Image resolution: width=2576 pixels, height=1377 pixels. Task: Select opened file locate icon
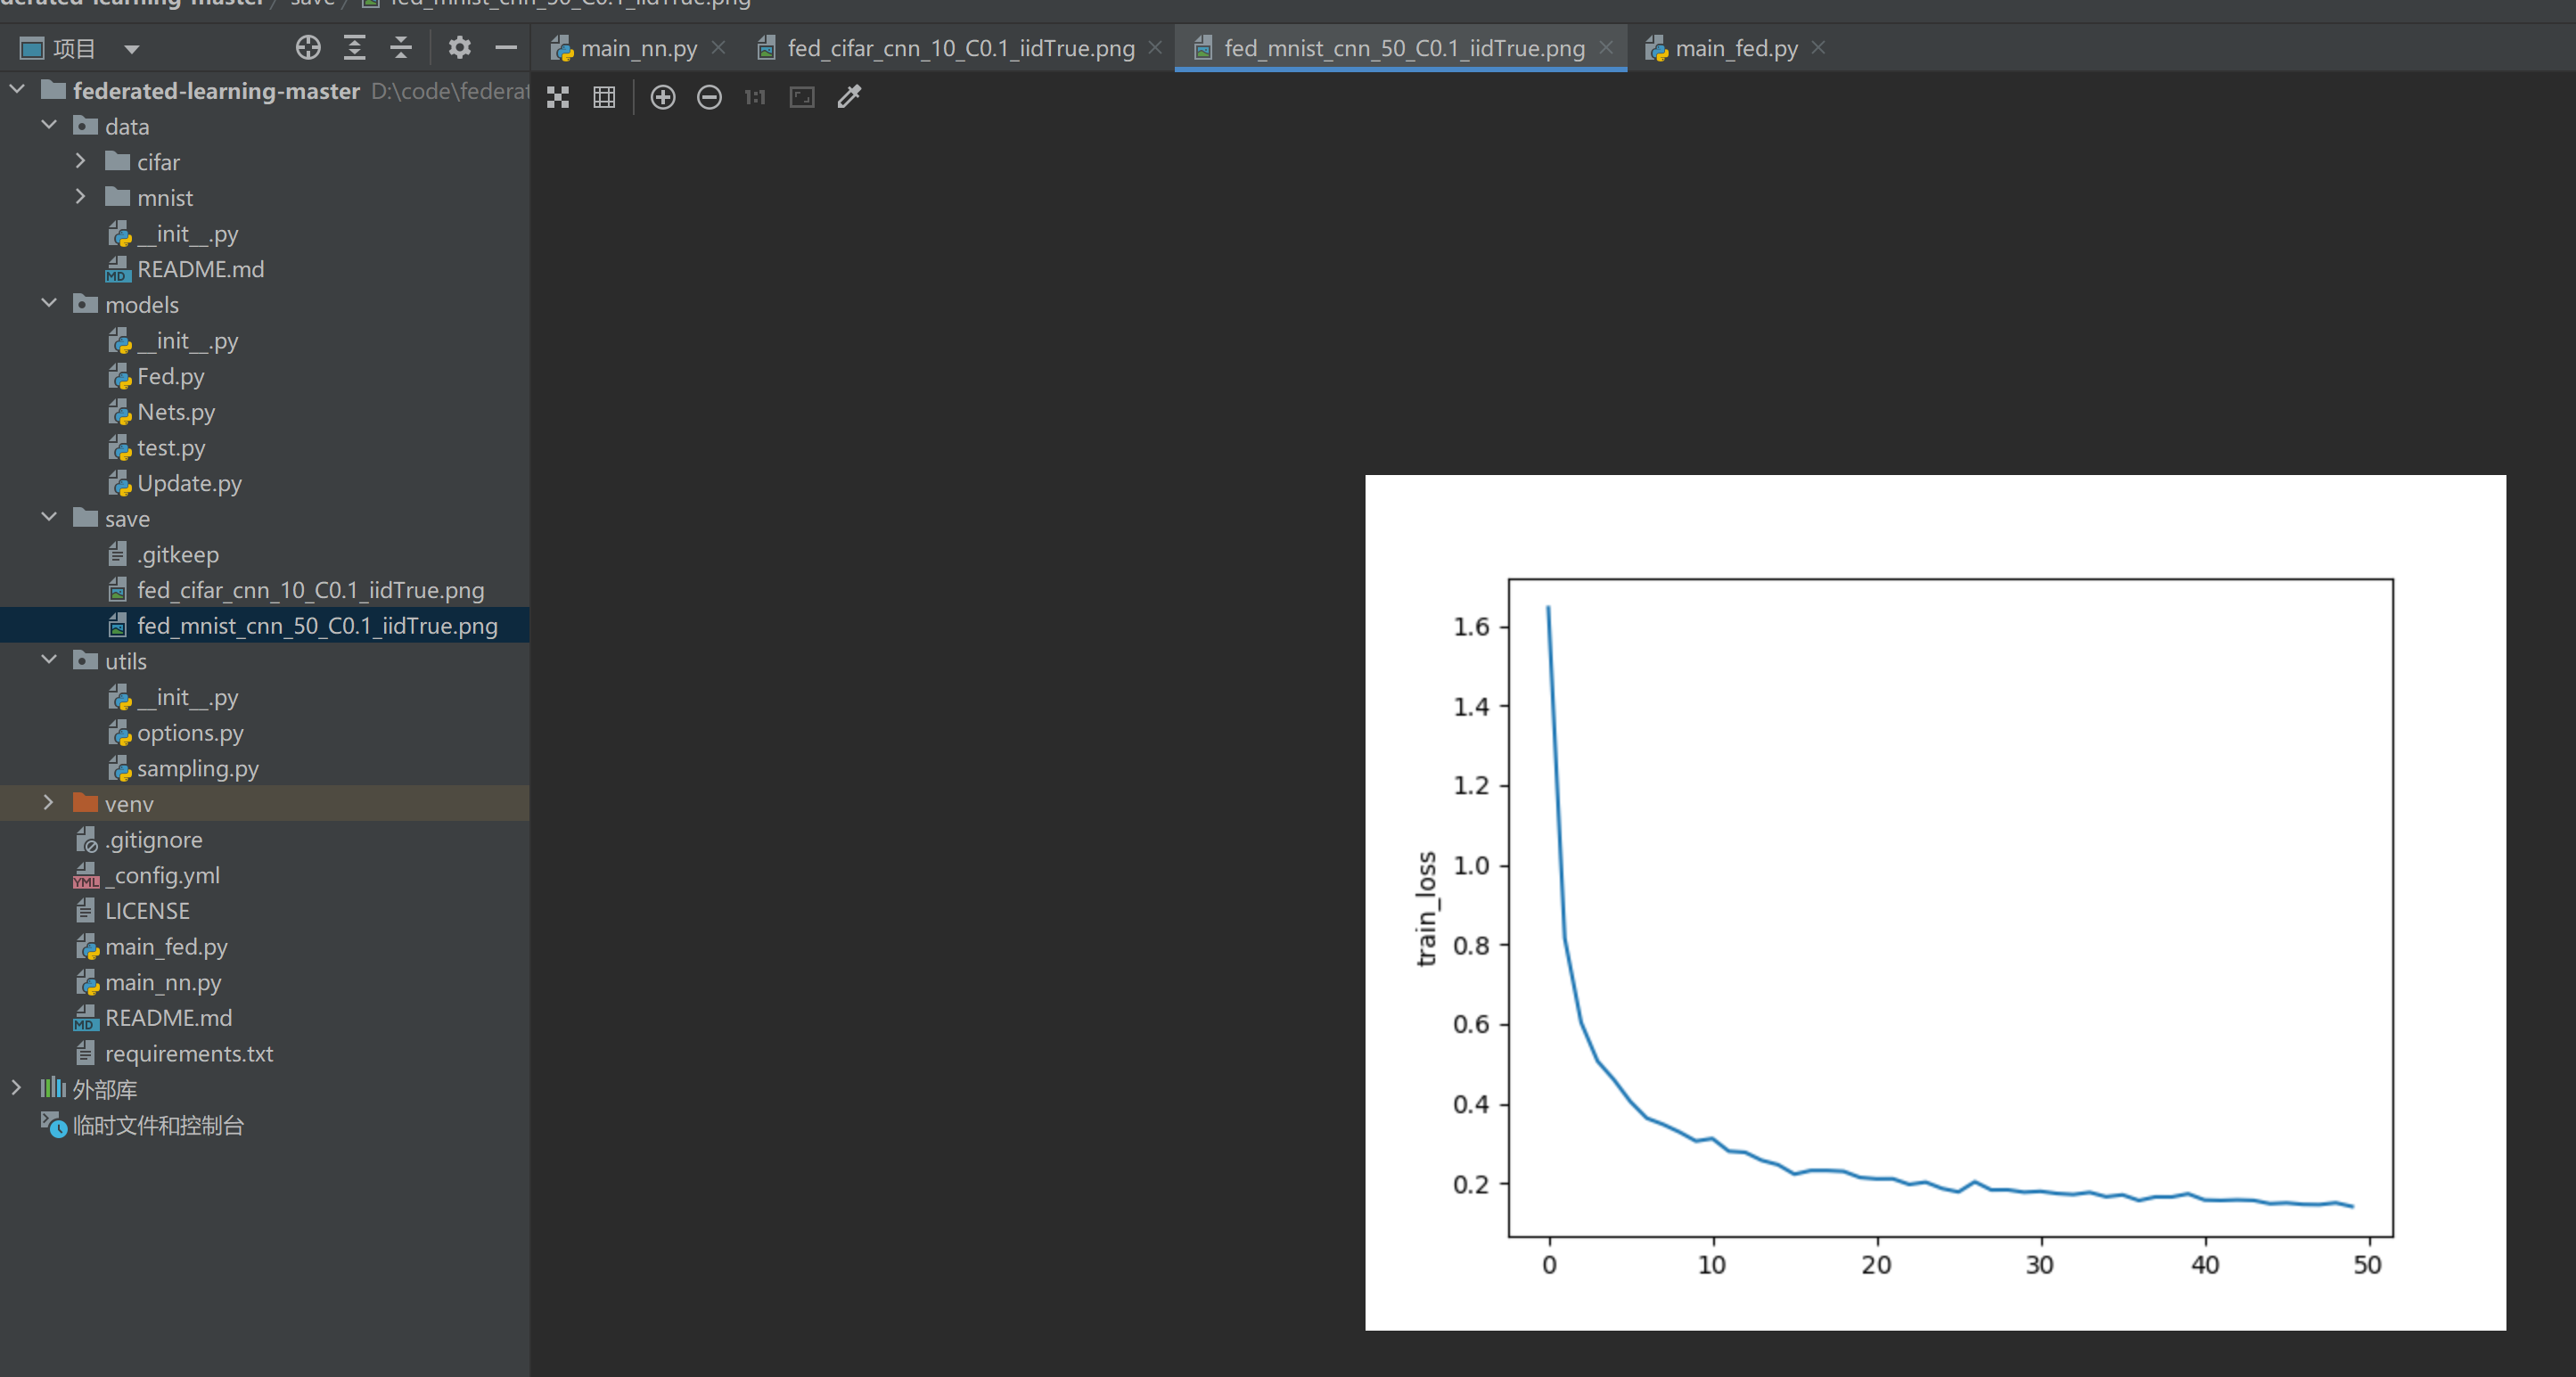point(308,47)
